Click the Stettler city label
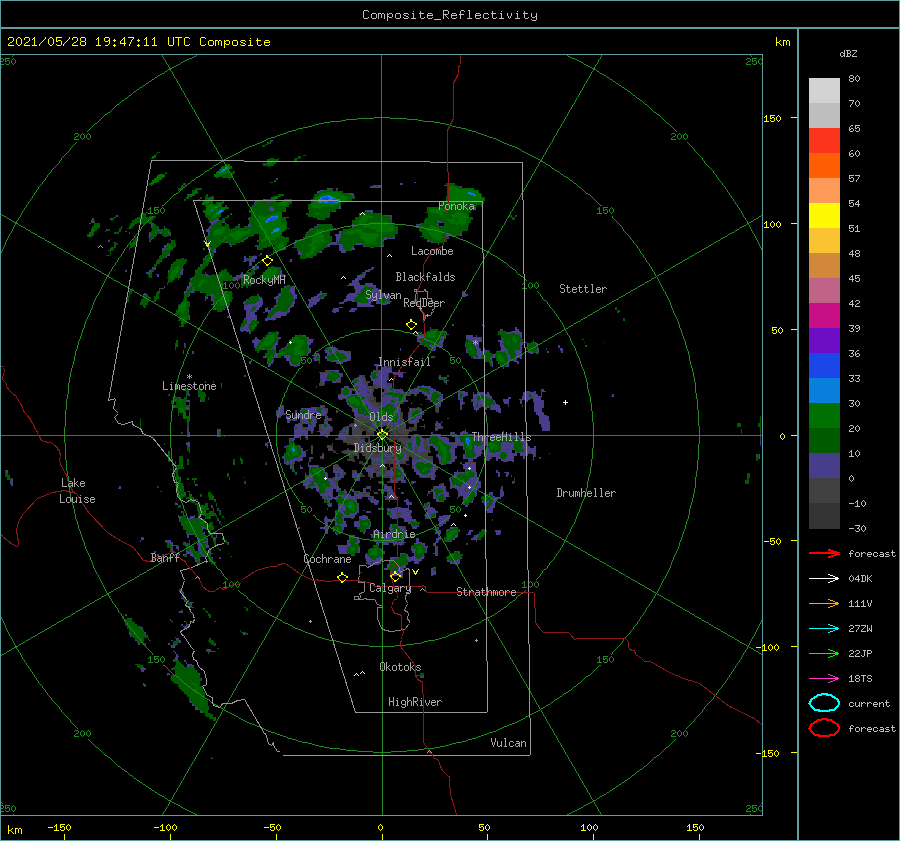The height and width of the screenshot is (841, 900). click(x=583, y=289)
